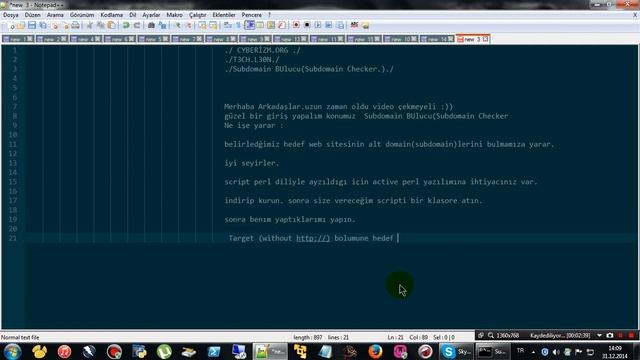Close the active 'new 3' tab
Screen dimensions: 640x360
pos(485,39)
